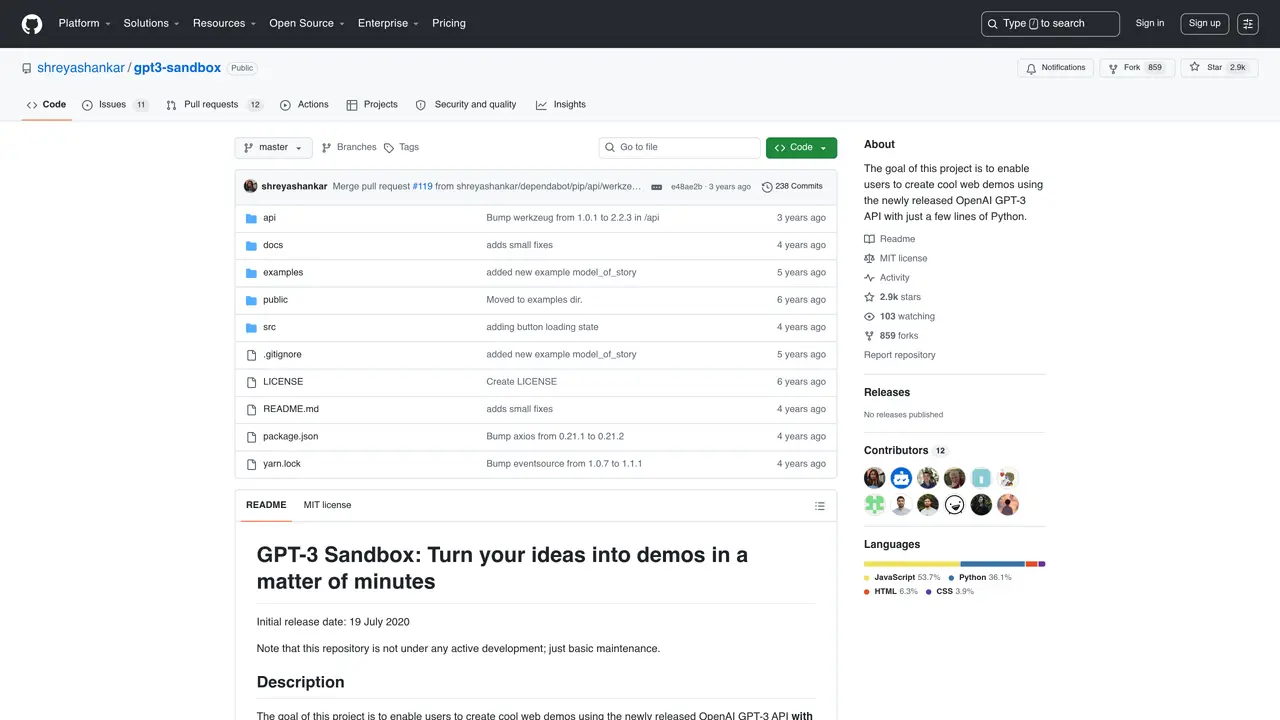
Task: Select the README tab
Action: (266, 506)
